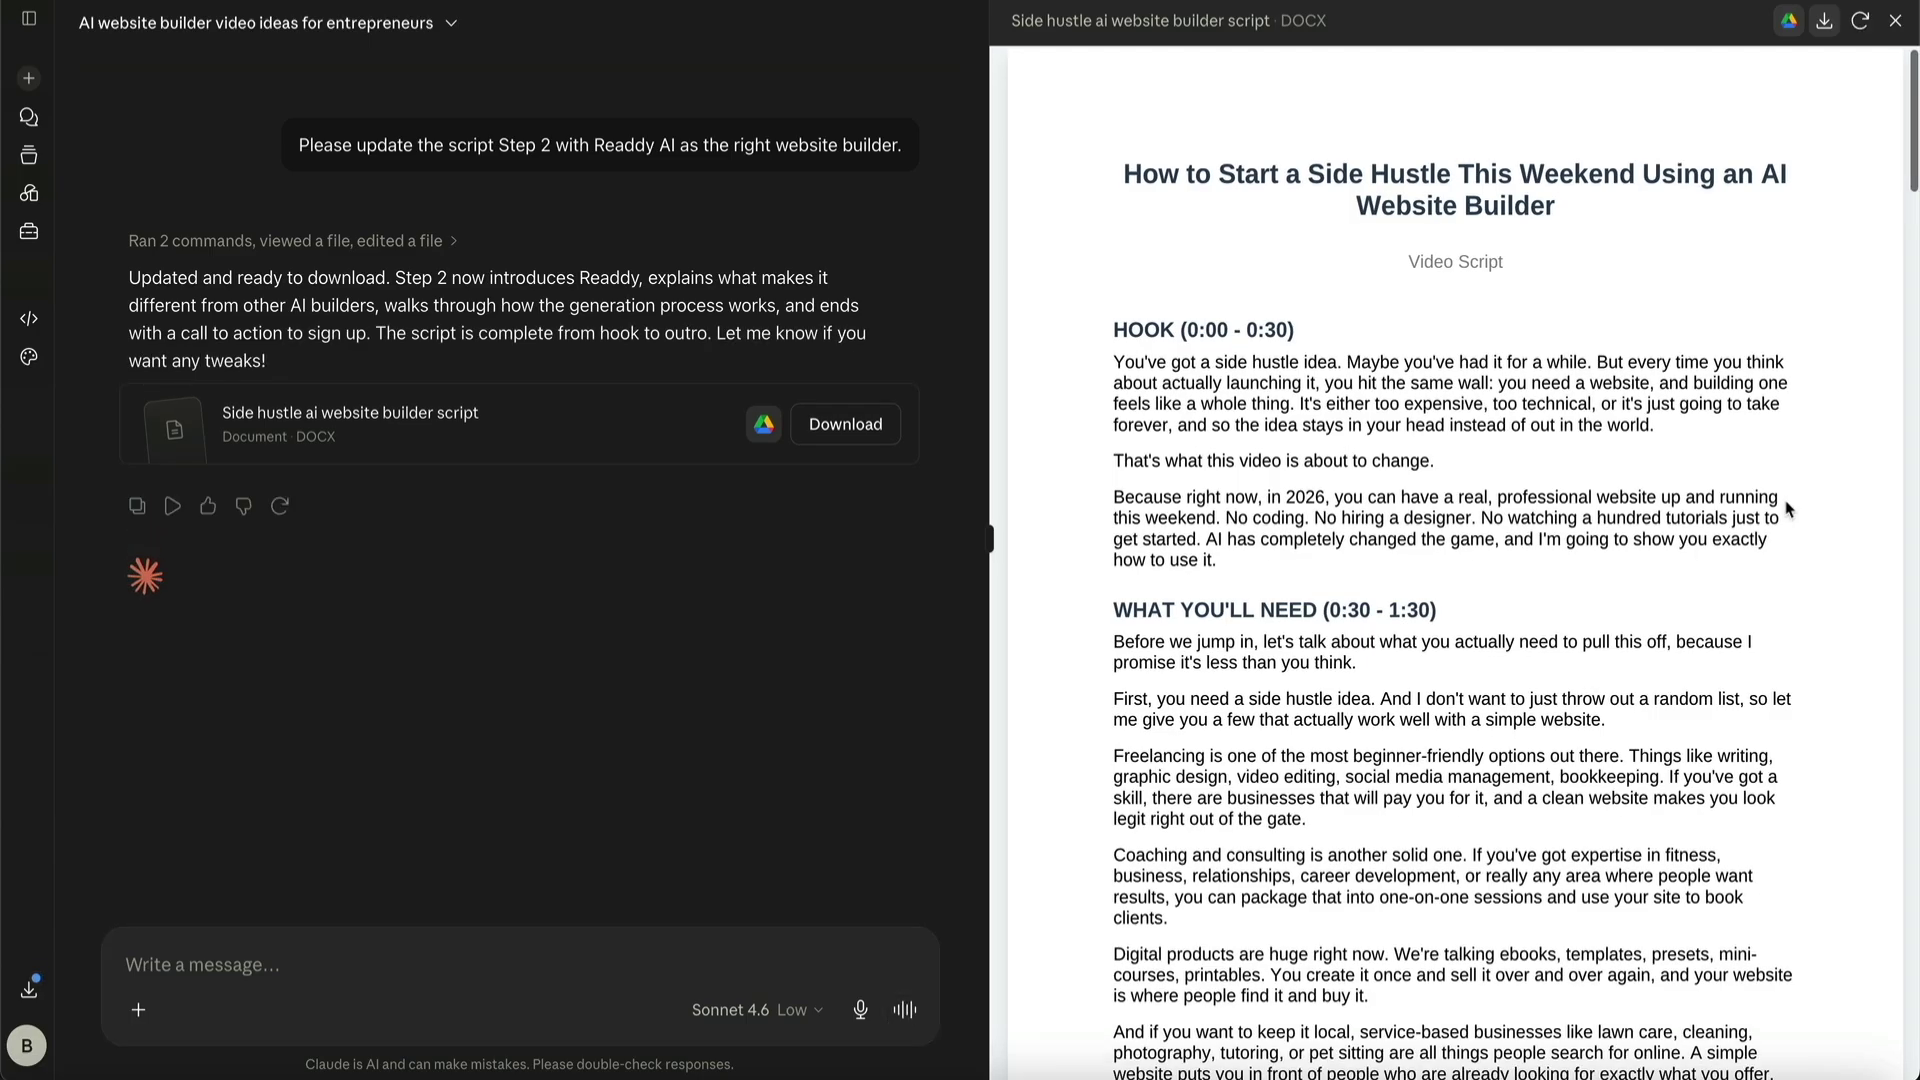The width and height of the screenshot is (1920, 1080).
Task: Open voice mode waveform button
Action: 905,1010
